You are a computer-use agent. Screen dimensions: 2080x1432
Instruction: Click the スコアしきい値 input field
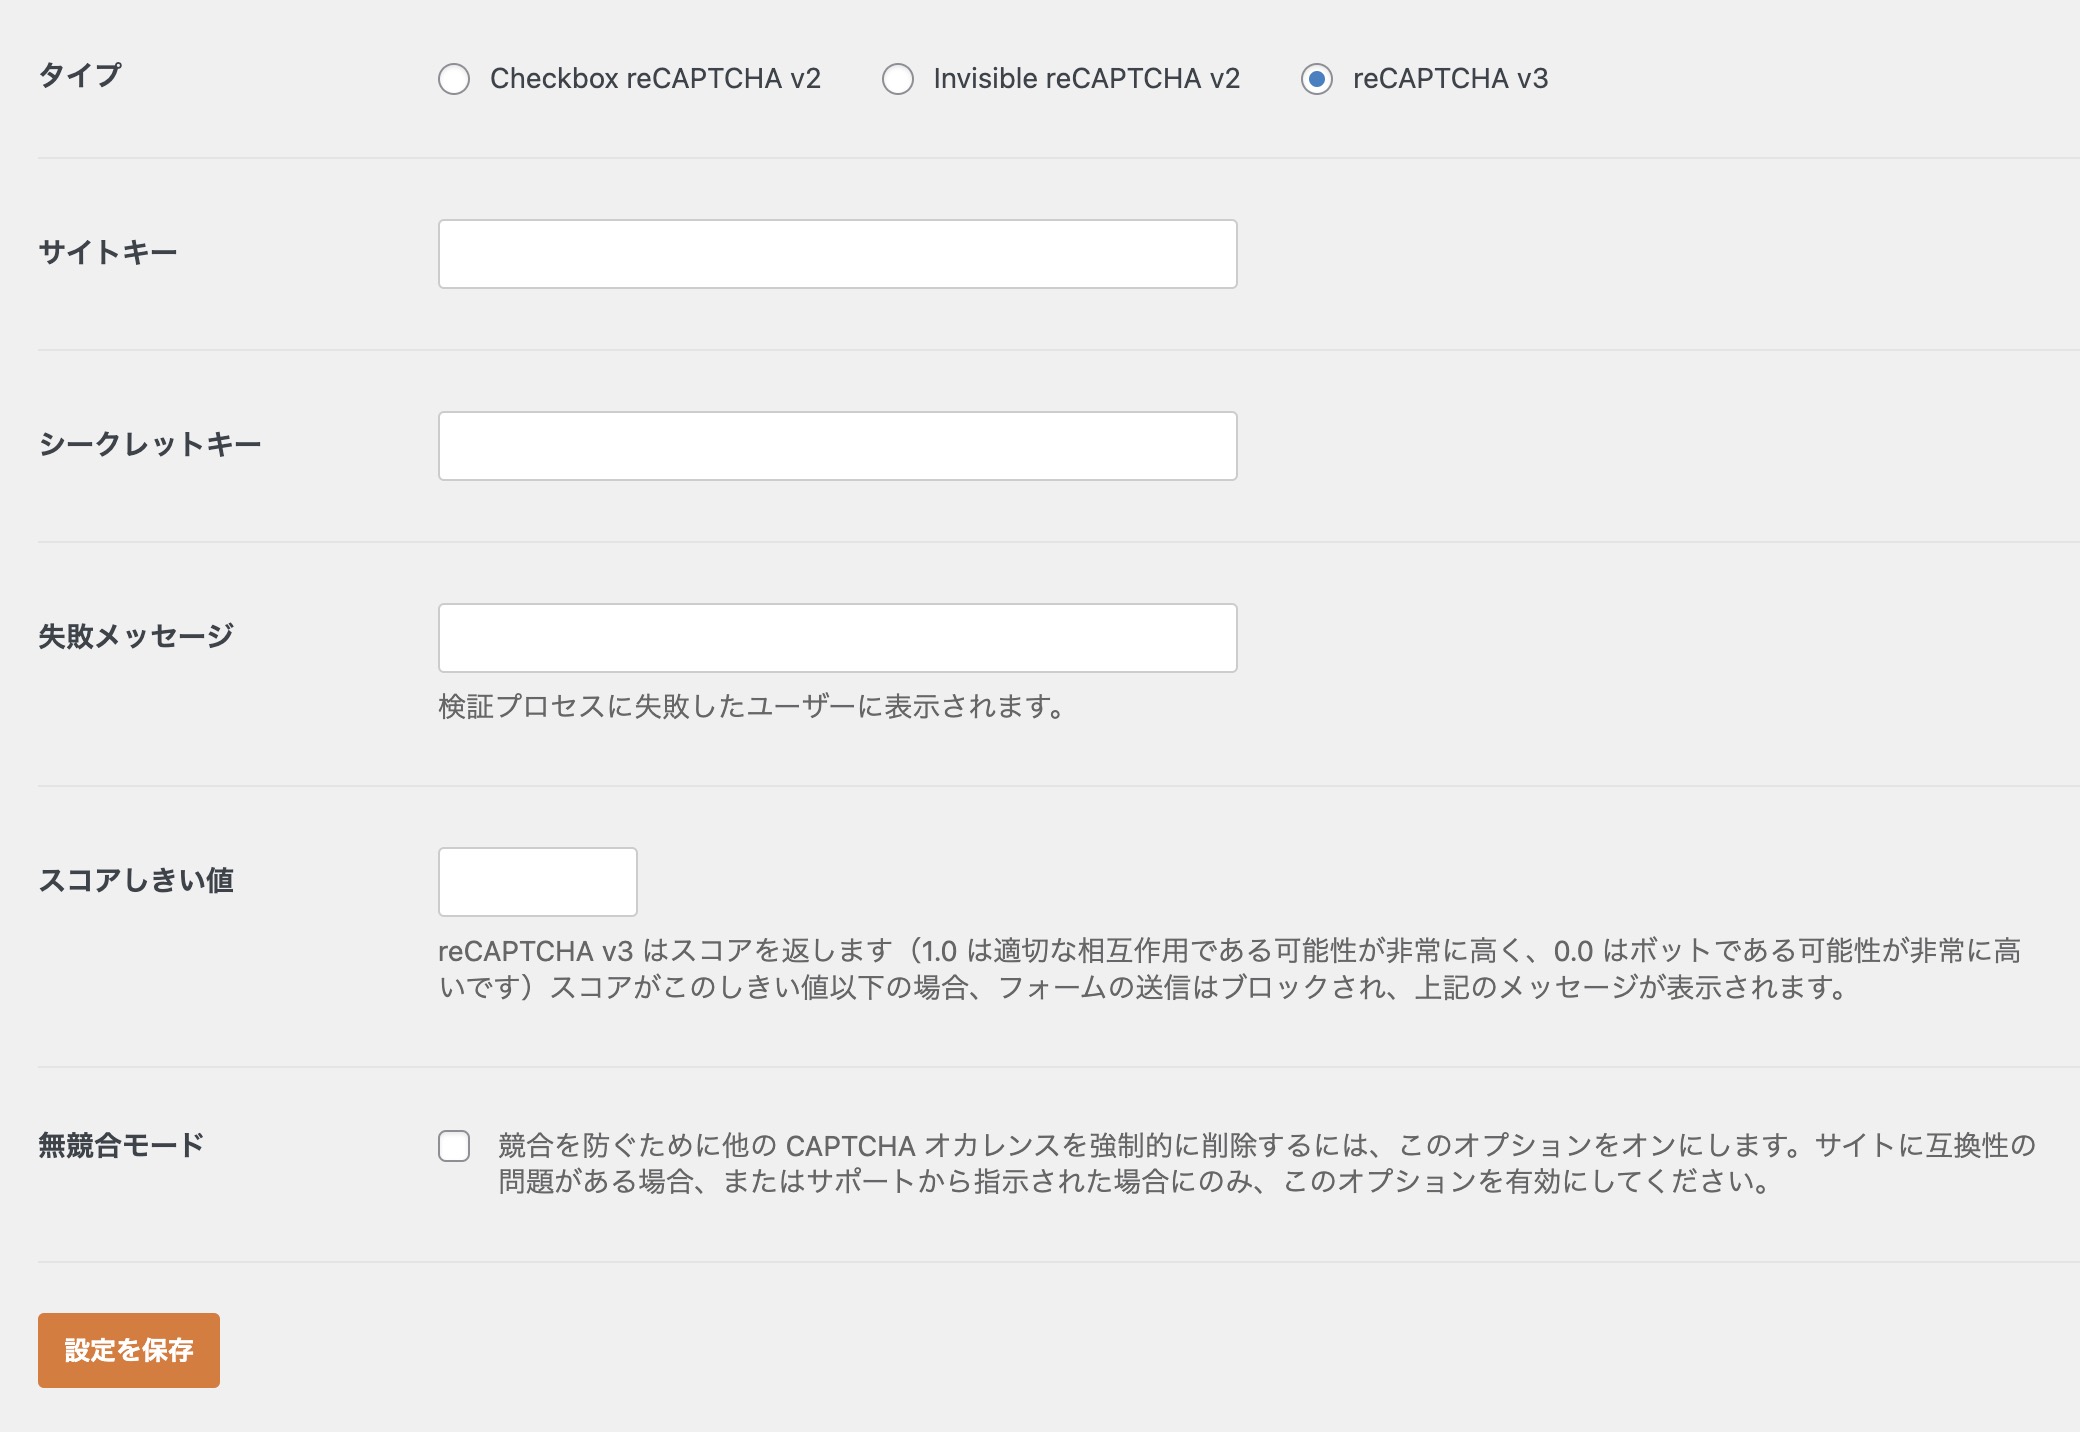538,882
